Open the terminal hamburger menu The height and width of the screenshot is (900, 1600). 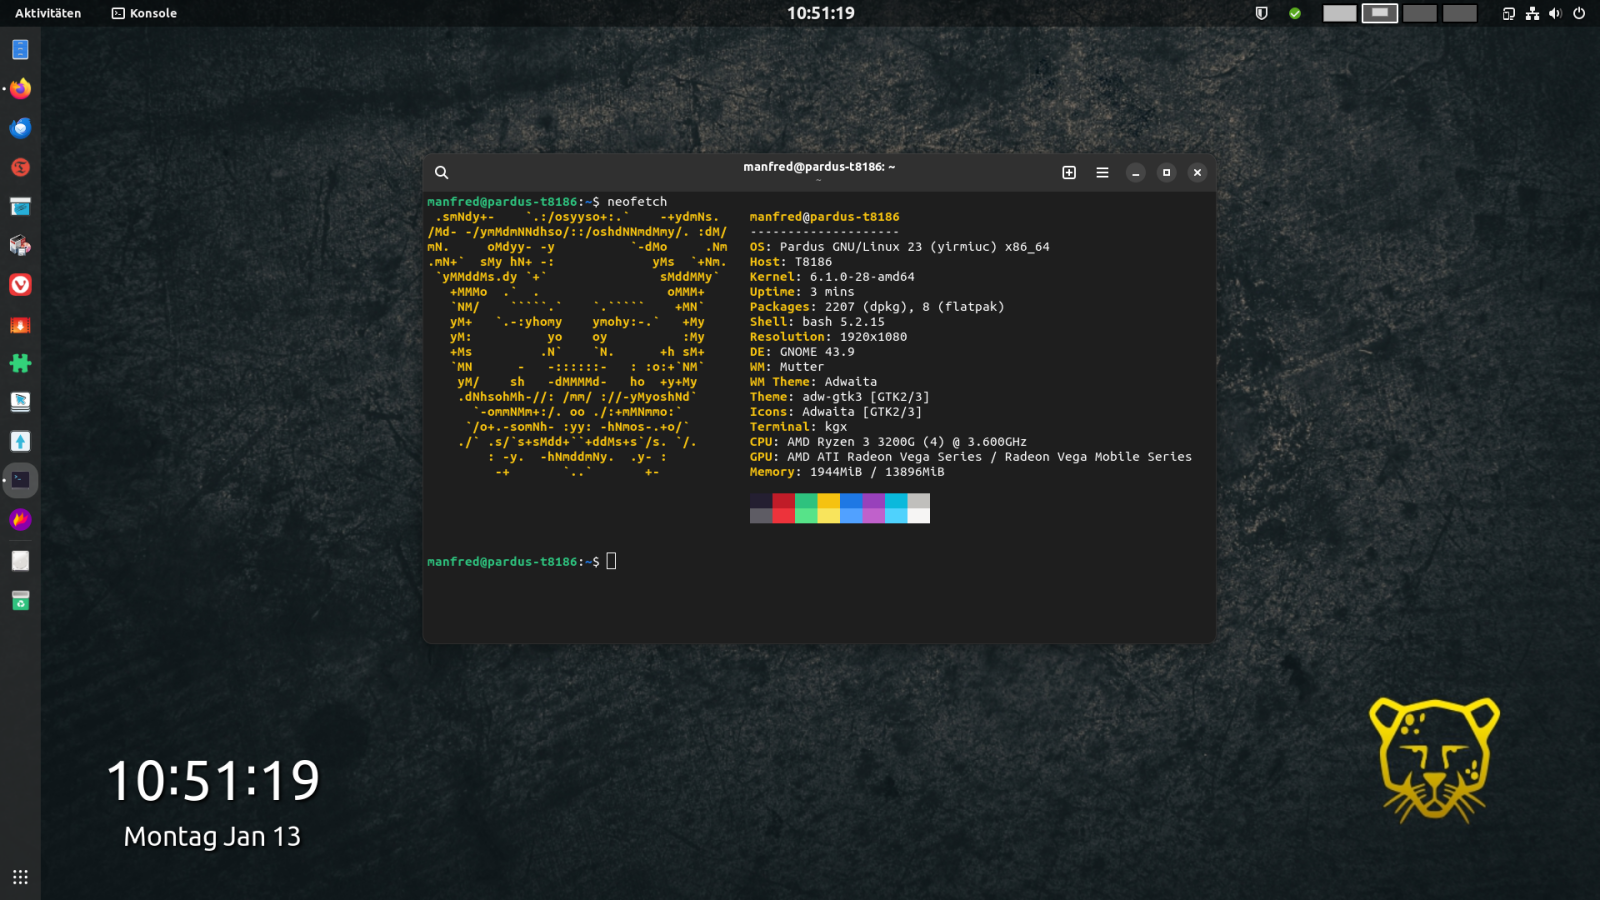click(x=1102, y=173)
